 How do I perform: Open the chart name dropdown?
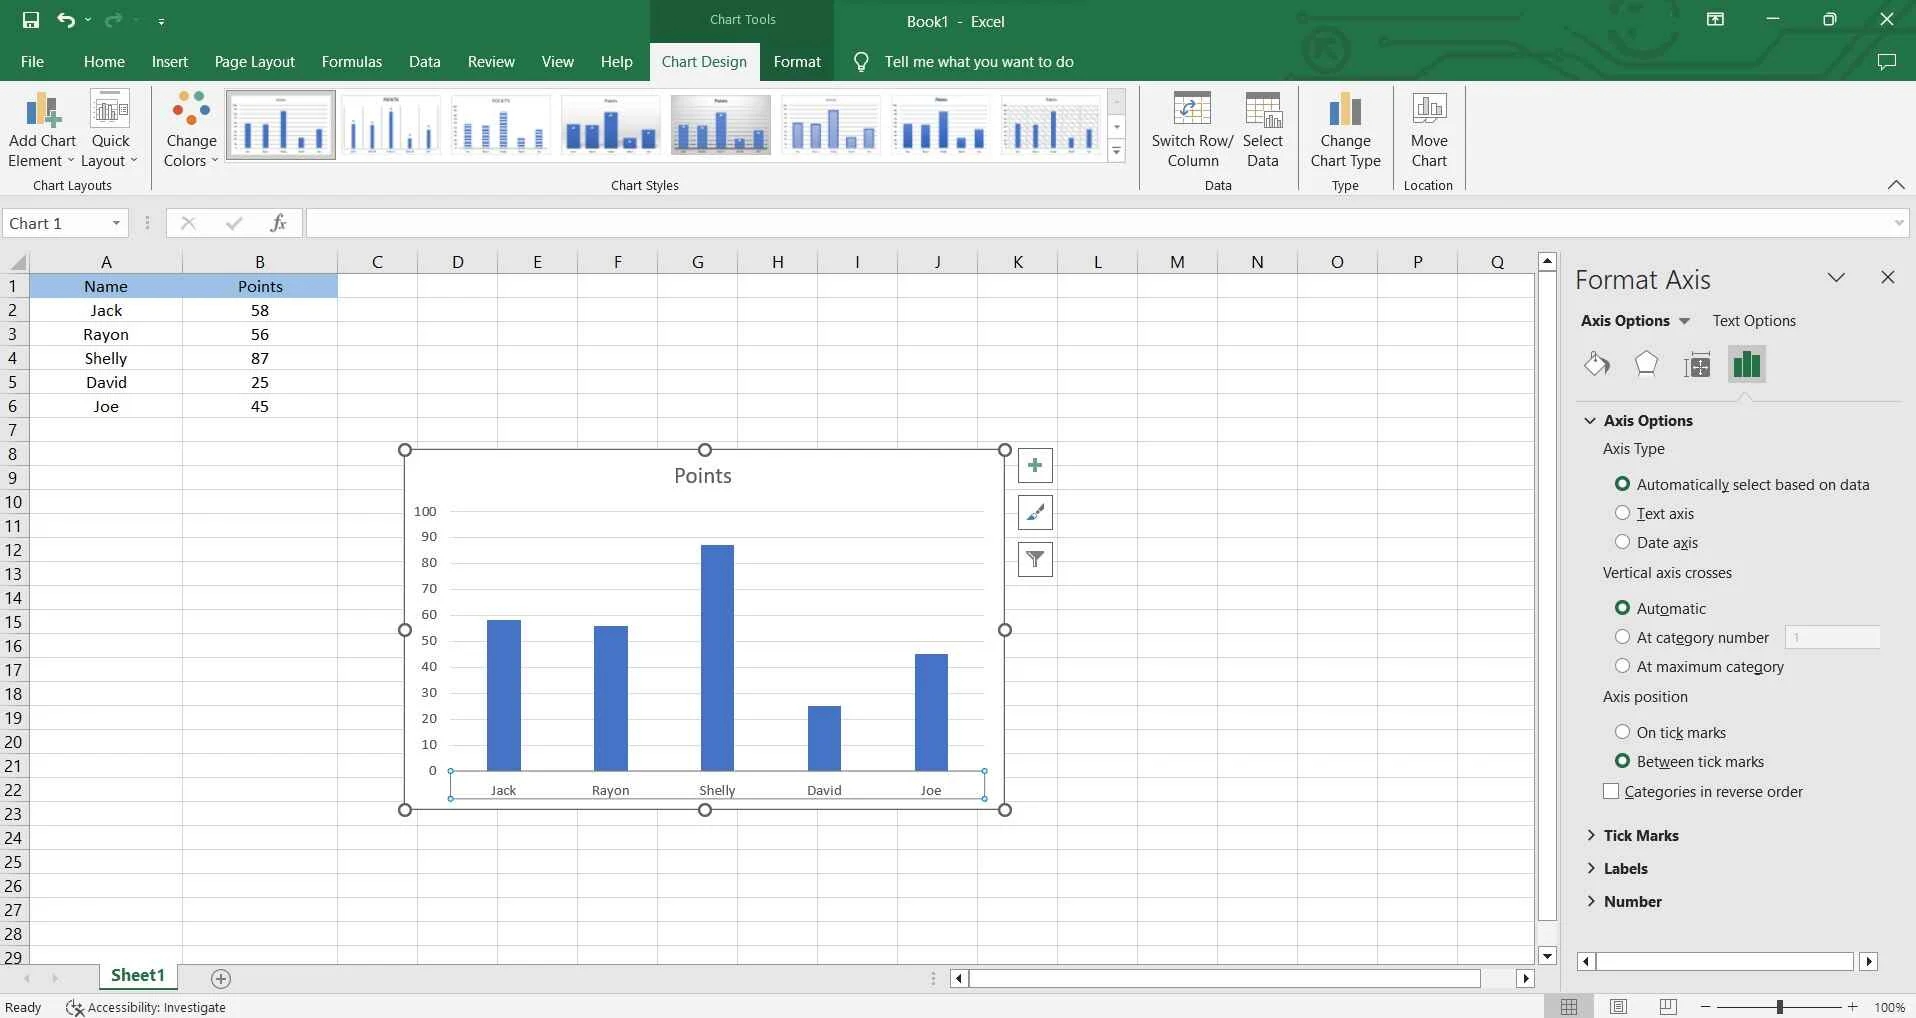(x=116, y=223)
